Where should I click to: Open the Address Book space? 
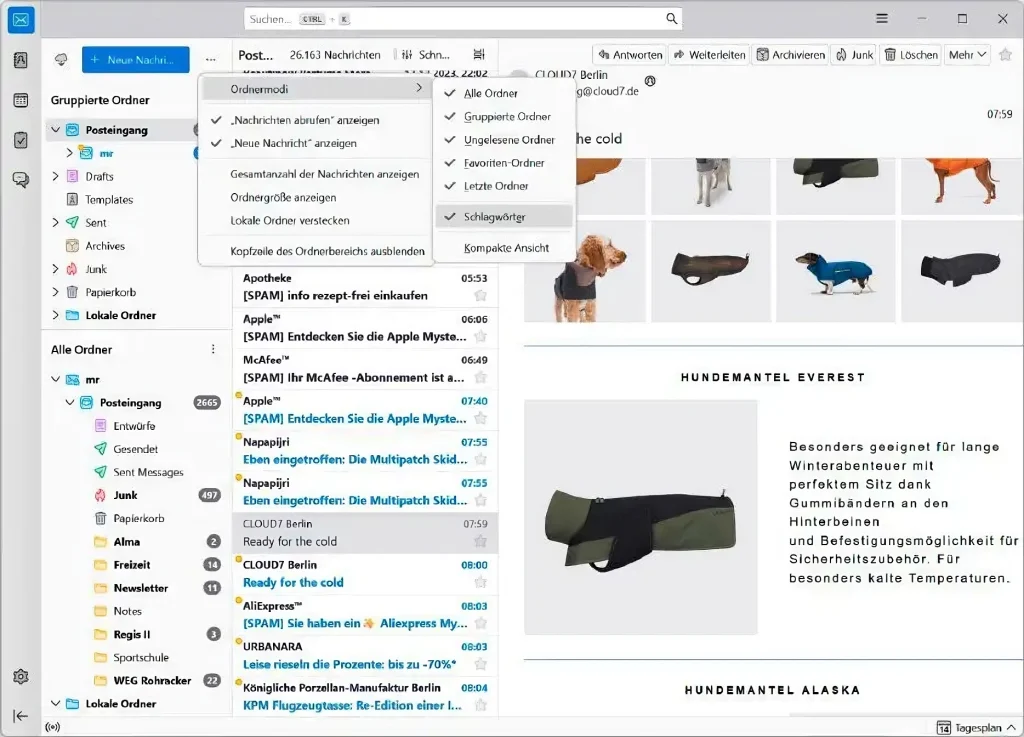click(x=20, y=62)
